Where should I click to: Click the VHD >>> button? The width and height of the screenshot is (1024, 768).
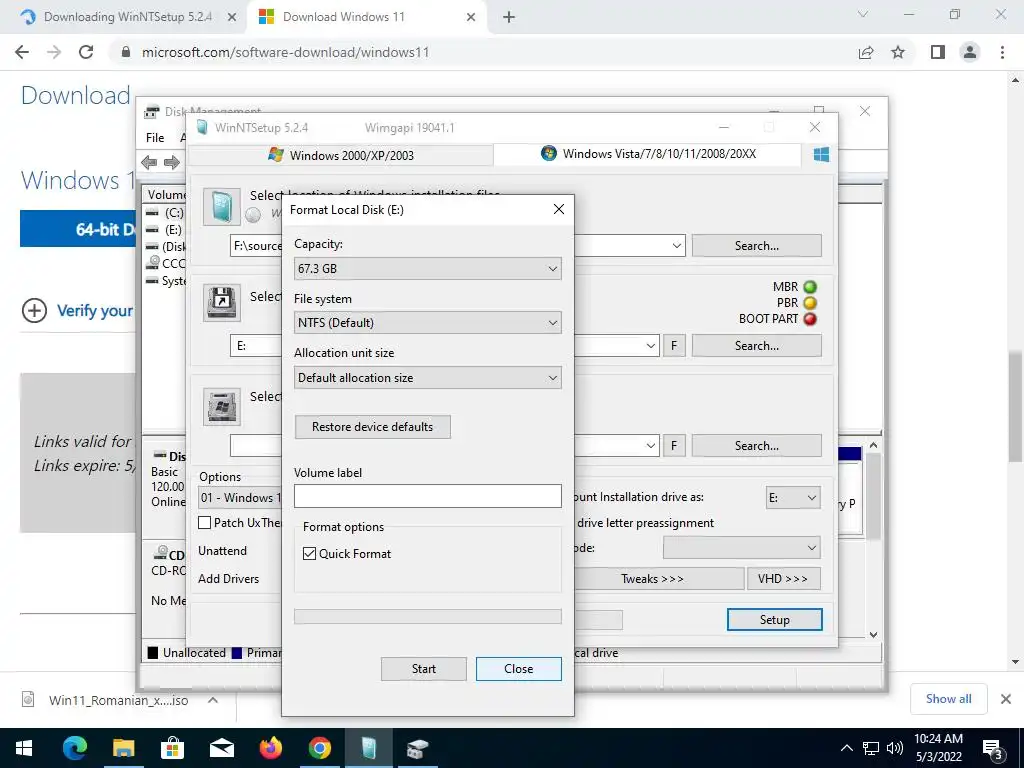[783, 579]
